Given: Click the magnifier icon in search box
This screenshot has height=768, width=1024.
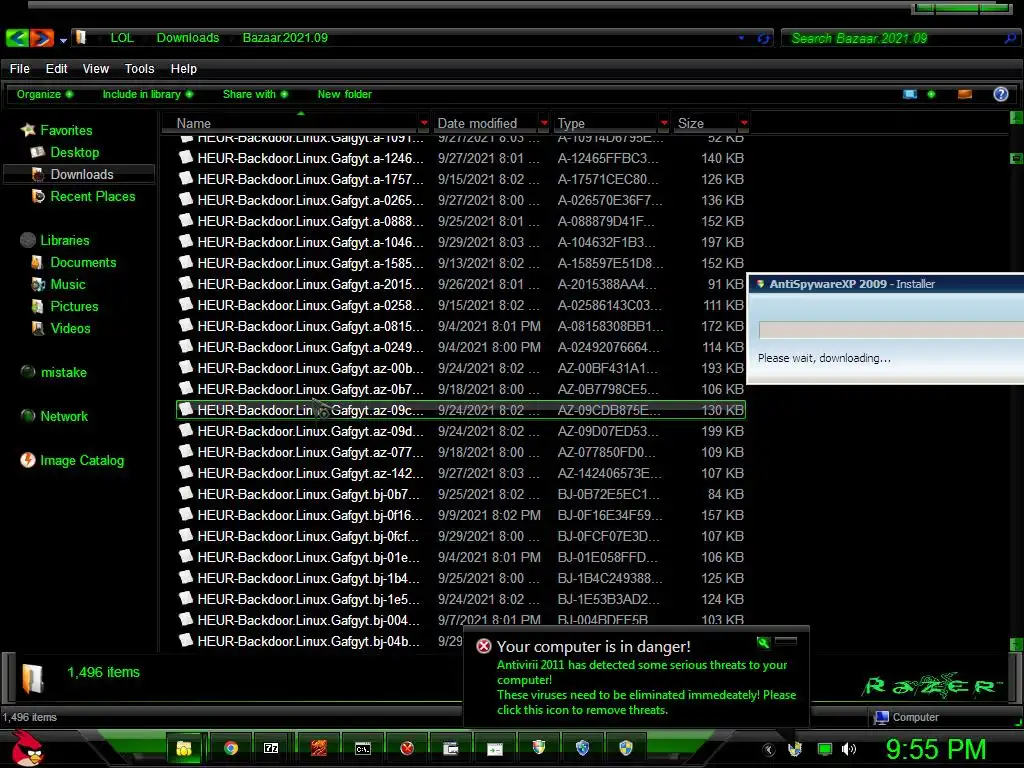Looking at the screenshot, I should [1010, 39].
